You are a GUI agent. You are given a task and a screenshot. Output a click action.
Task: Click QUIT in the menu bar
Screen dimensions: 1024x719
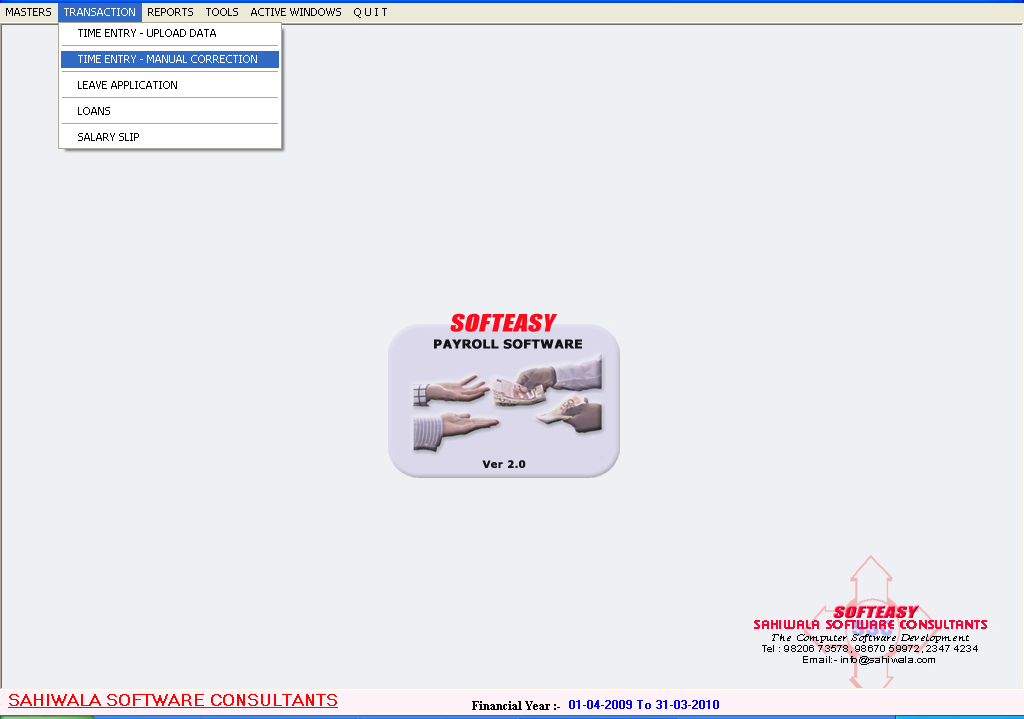click(x=370, y=12)
